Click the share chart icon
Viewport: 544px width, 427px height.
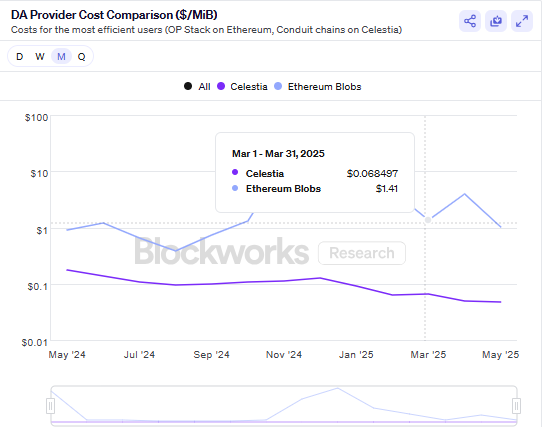coord(470,21)
